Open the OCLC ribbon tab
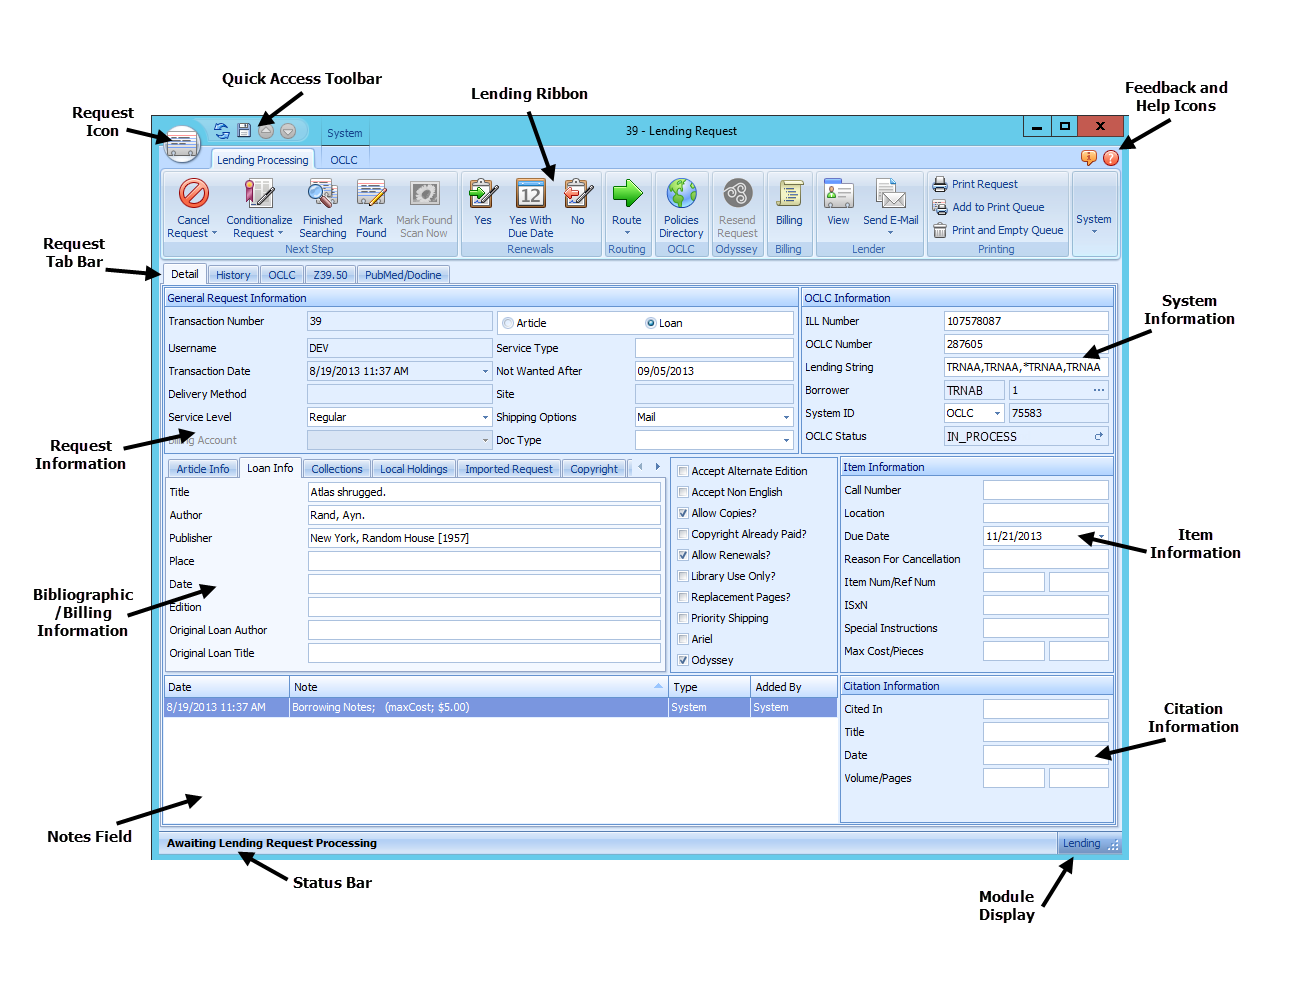The width and height of the screenshot is (1290, 987). 344,159
